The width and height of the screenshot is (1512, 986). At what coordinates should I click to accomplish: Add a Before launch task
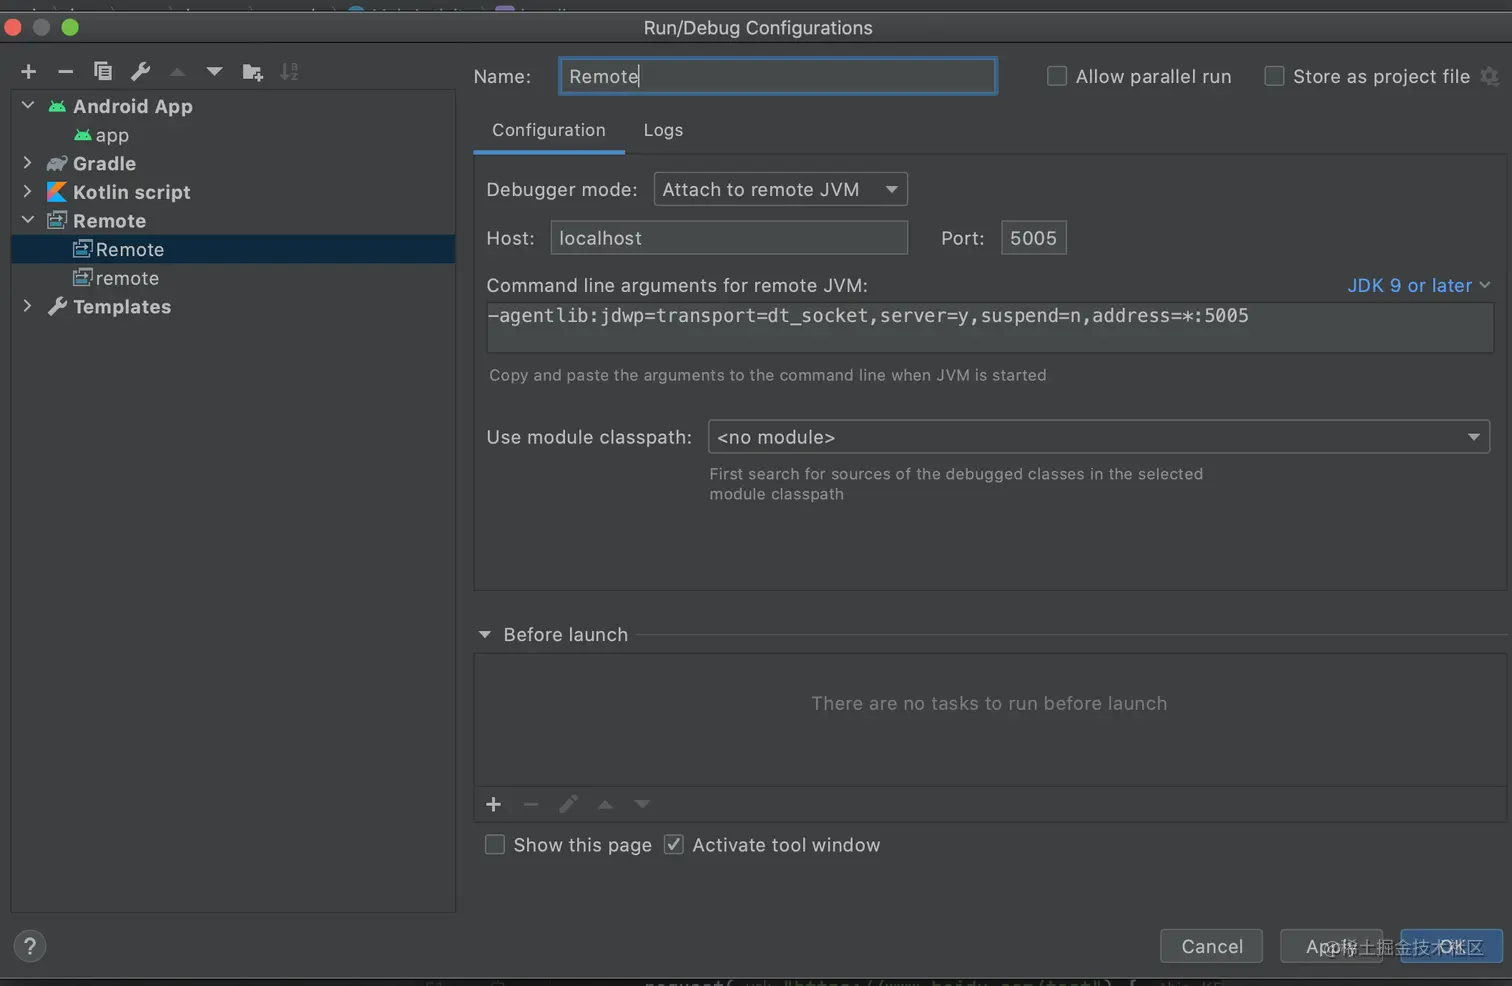coord(493,804)
